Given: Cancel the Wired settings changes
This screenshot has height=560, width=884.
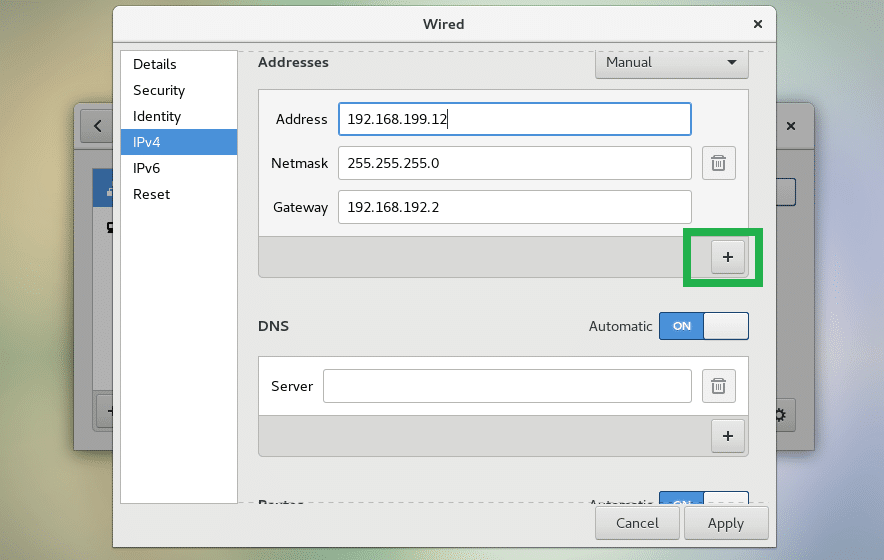Looking at the screenshot, I should pyautogui.click(x=637, y=523).
